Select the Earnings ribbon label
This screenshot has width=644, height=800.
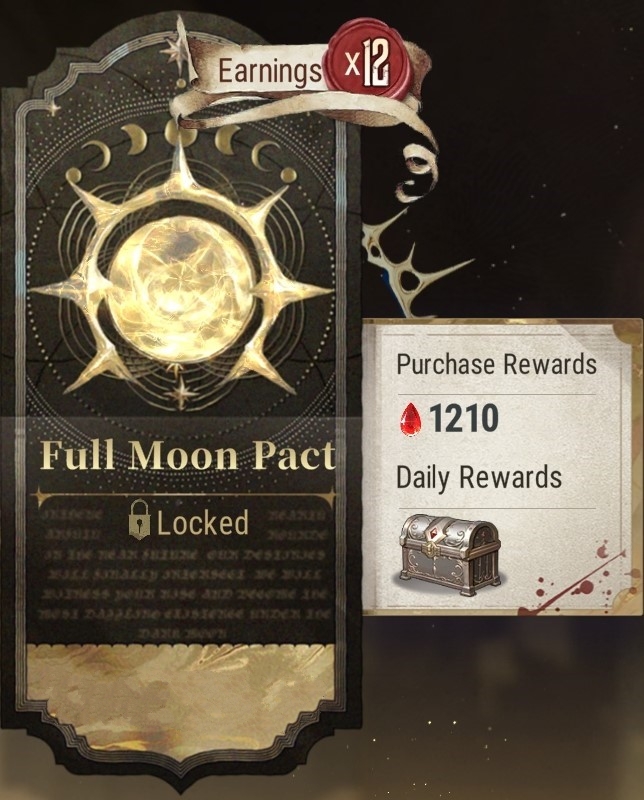coord(270,70)
